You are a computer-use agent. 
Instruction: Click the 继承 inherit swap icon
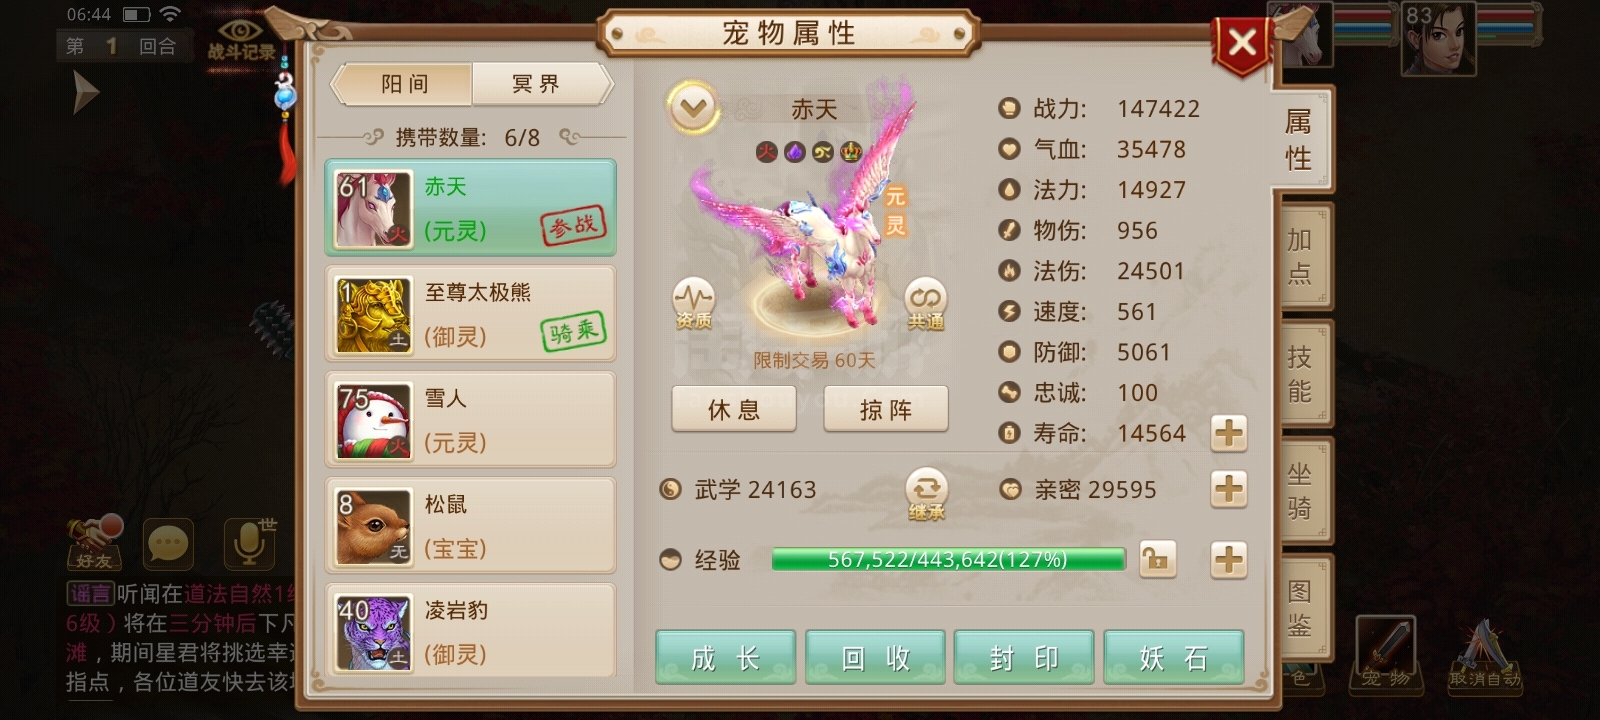pyautogui.click(x=926, y=494)
